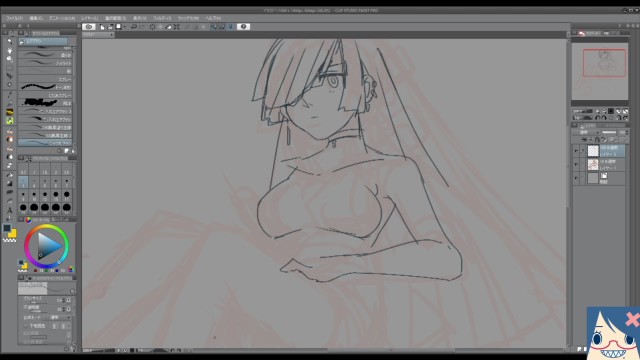The height and width of the screenshot is (360, 640).
Task: Pick a color inside the color wheel triangle
Action: click(x=49, y=246)
